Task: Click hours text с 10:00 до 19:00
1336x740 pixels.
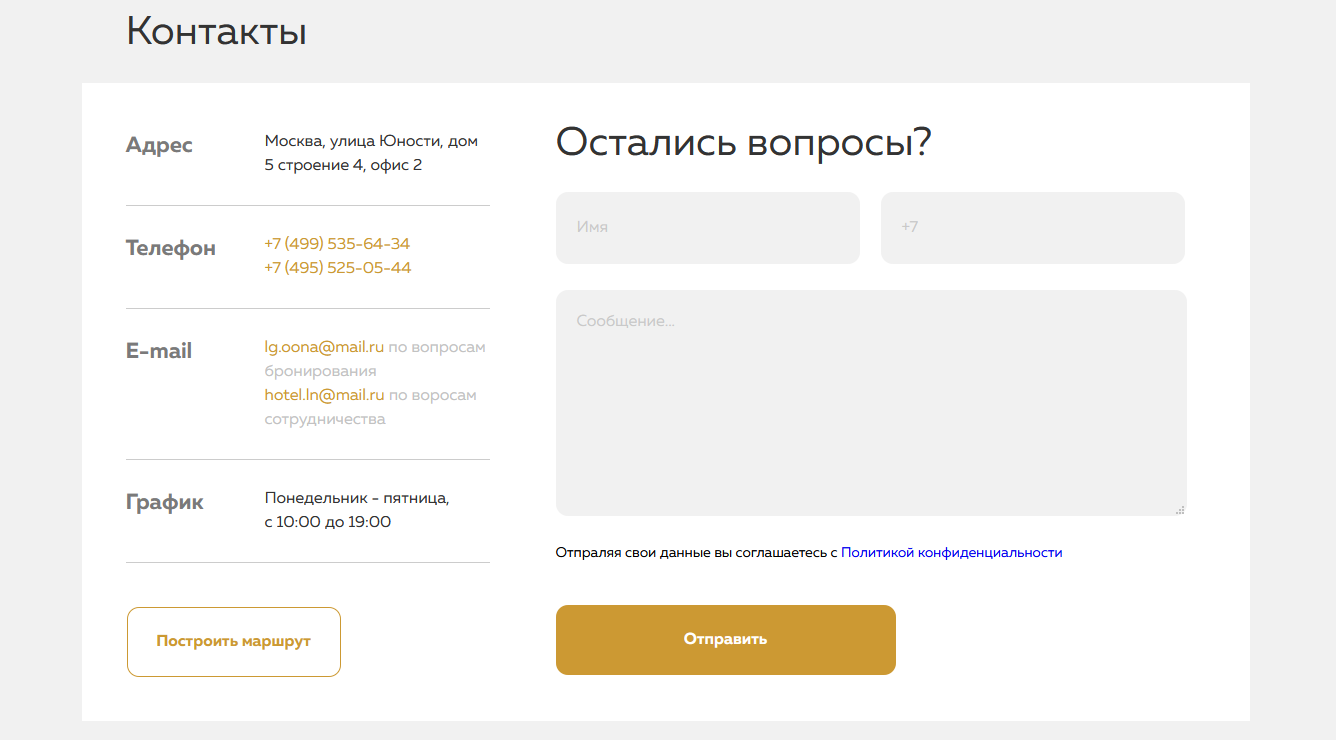Action: point(328,522)
